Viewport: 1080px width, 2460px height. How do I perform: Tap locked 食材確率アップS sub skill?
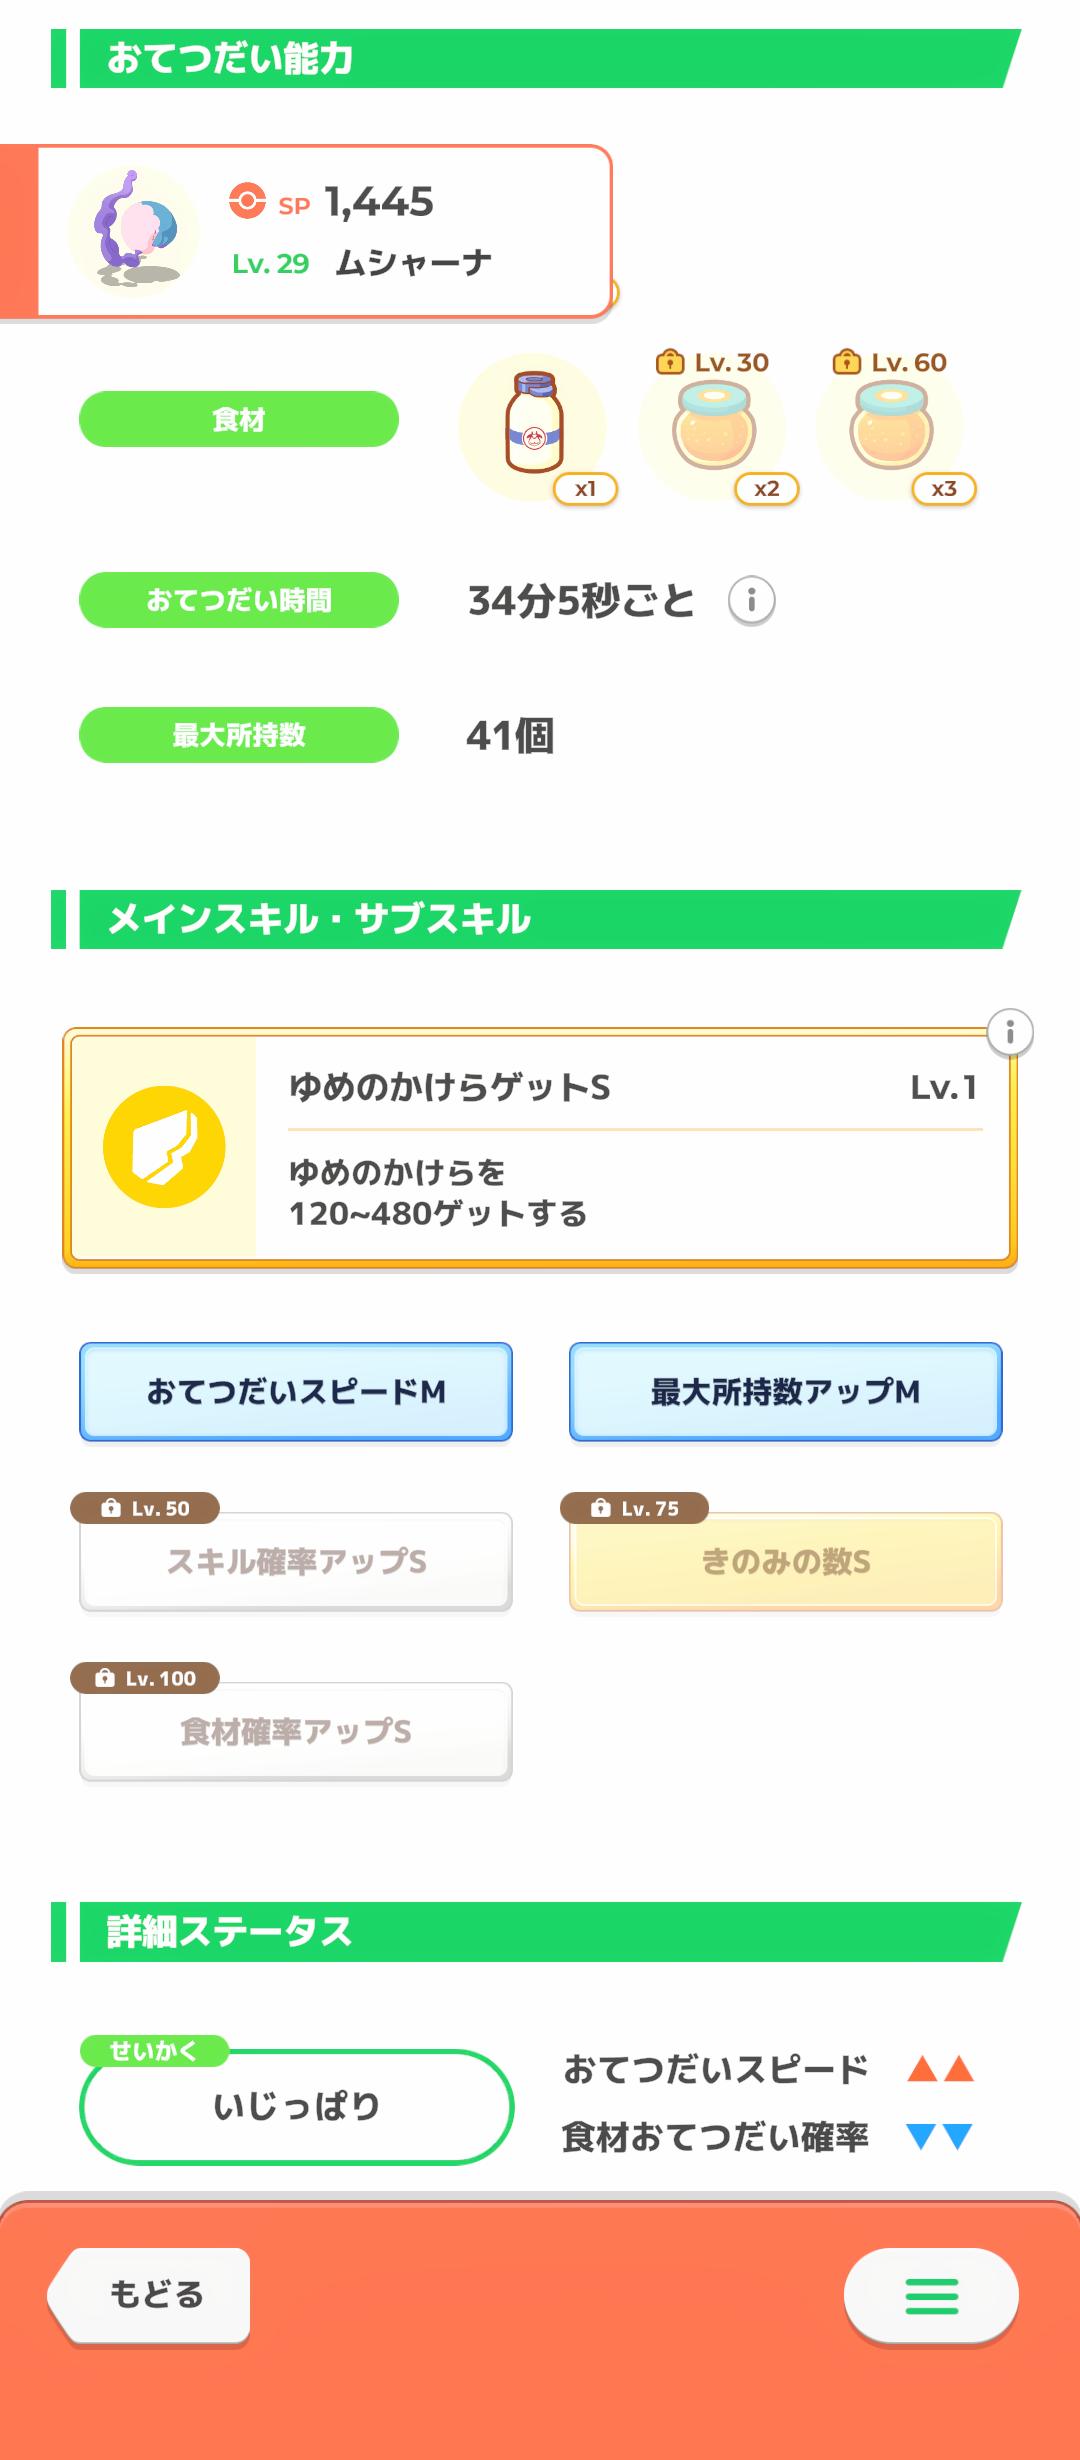click(x=296, y=1731)
